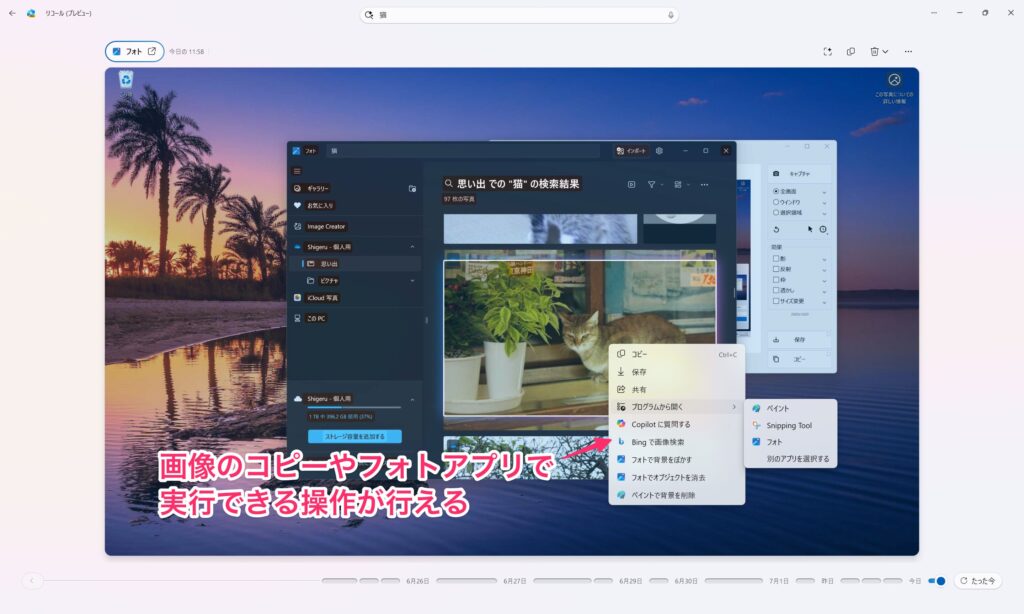1024x614 pixels.
Task: Click the microphone icon in Recall search box
Action: coord(671,14)
